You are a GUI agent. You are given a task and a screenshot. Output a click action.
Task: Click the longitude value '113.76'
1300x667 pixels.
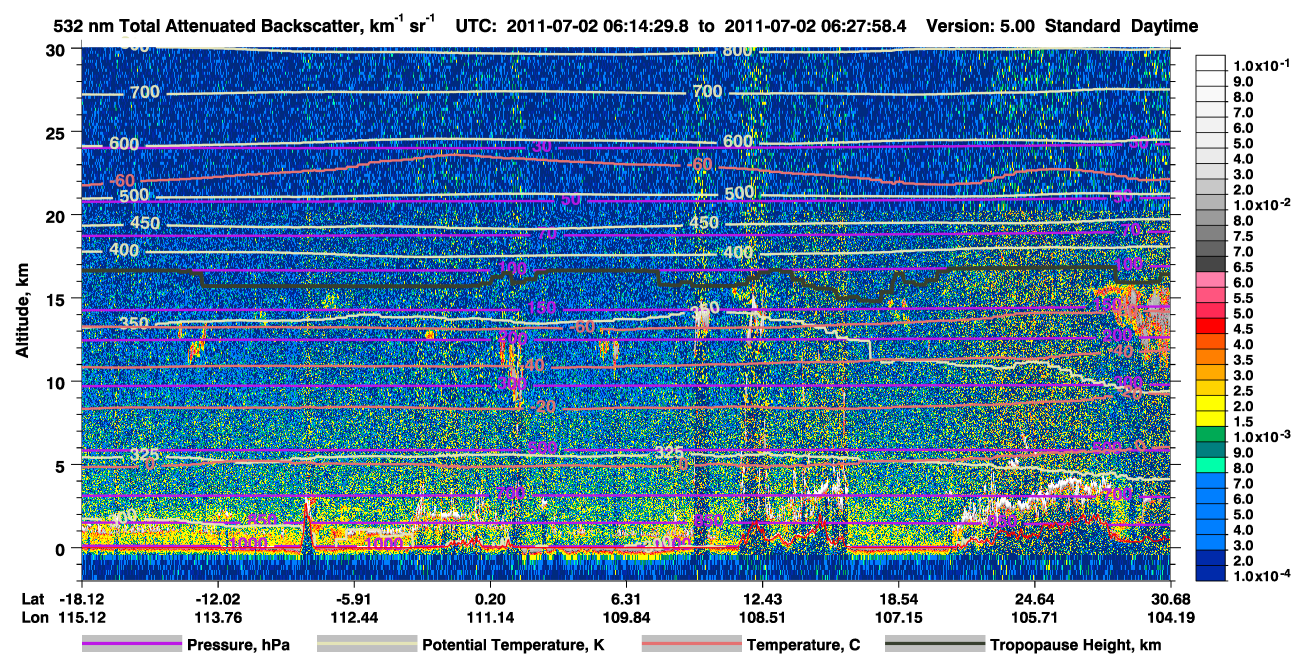click(x=218, y=618)
